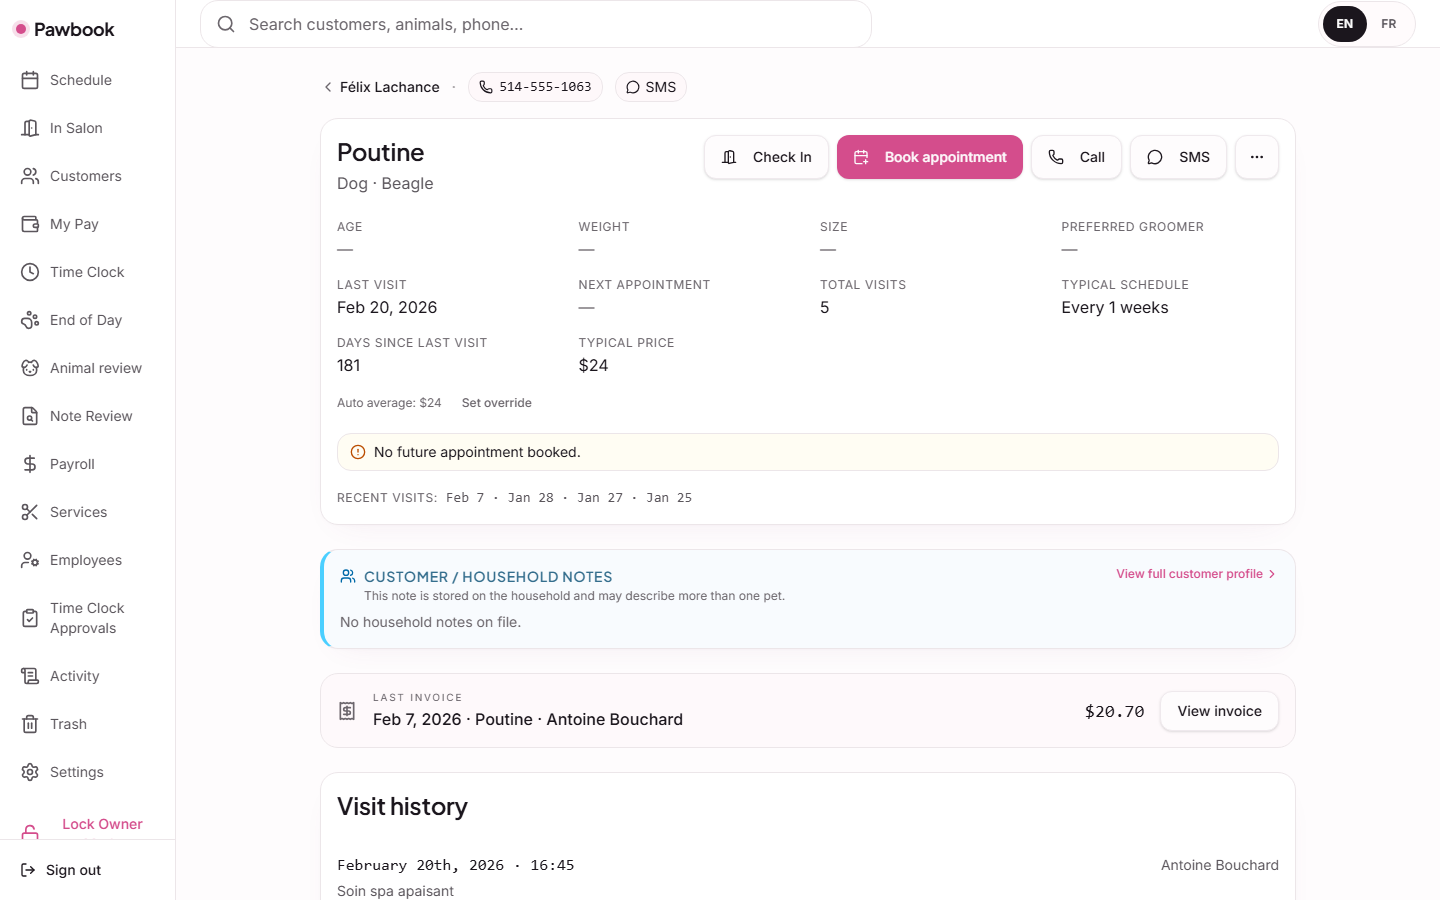Click the '$20.70' invoice amount
The image size is (1440, 900).
point(1114,711)
